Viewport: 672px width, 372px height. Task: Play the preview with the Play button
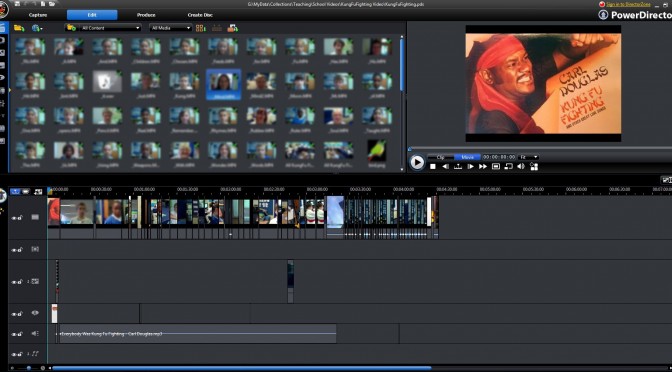(x=417, y=162)
